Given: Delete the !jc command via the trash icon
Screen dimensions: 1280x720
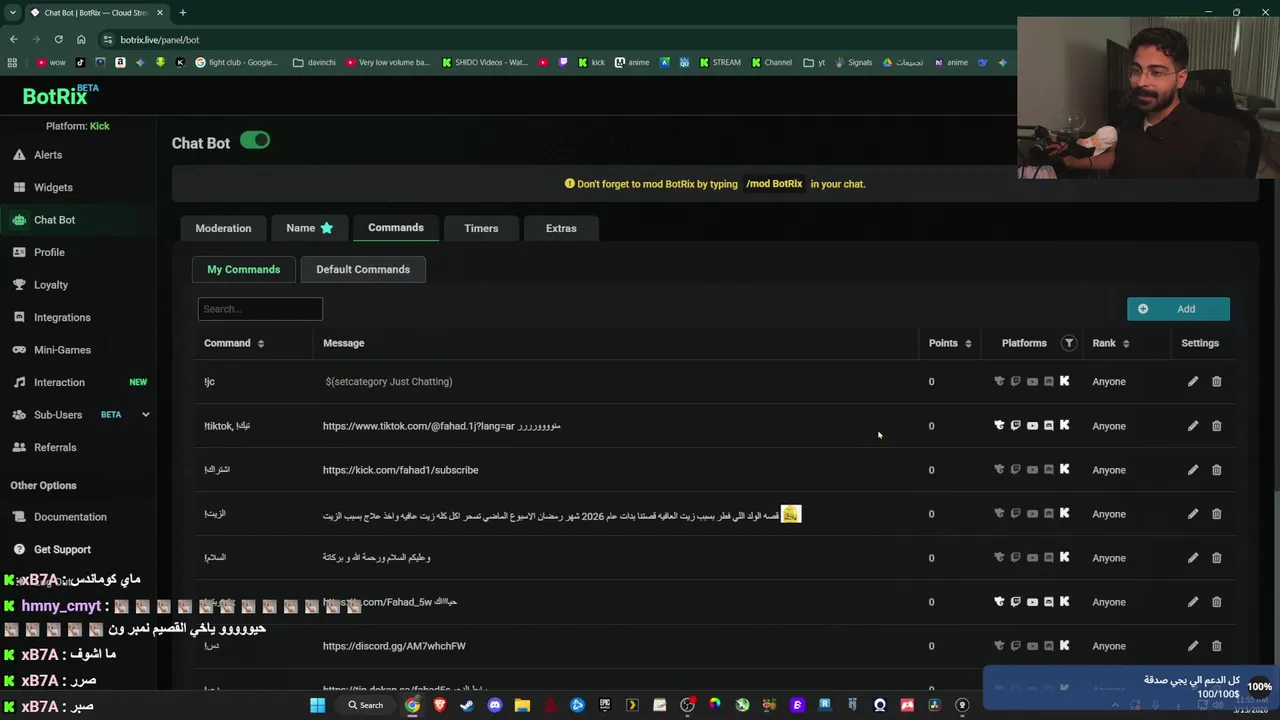Looking at the screenshot, I should (1217, 381).
